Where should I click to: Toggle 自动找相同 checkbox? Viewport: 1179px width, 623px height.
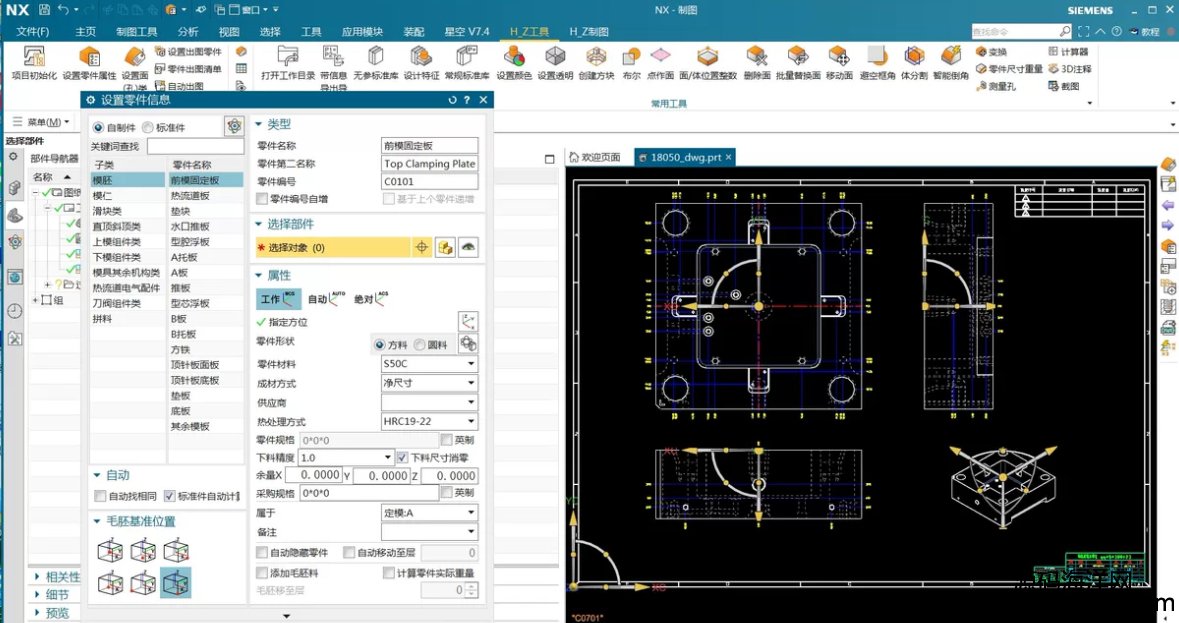(100, 496)
